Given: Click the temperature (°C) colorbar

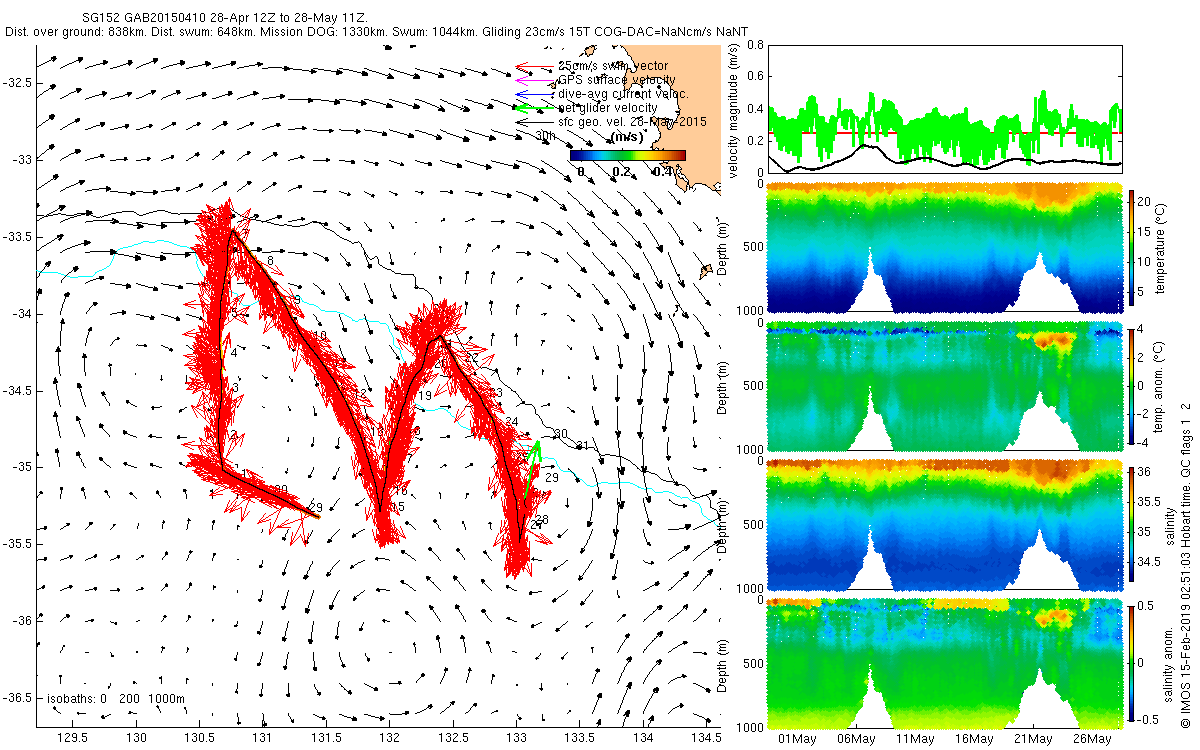Looking at the screenshot, I should (1131, 249).
